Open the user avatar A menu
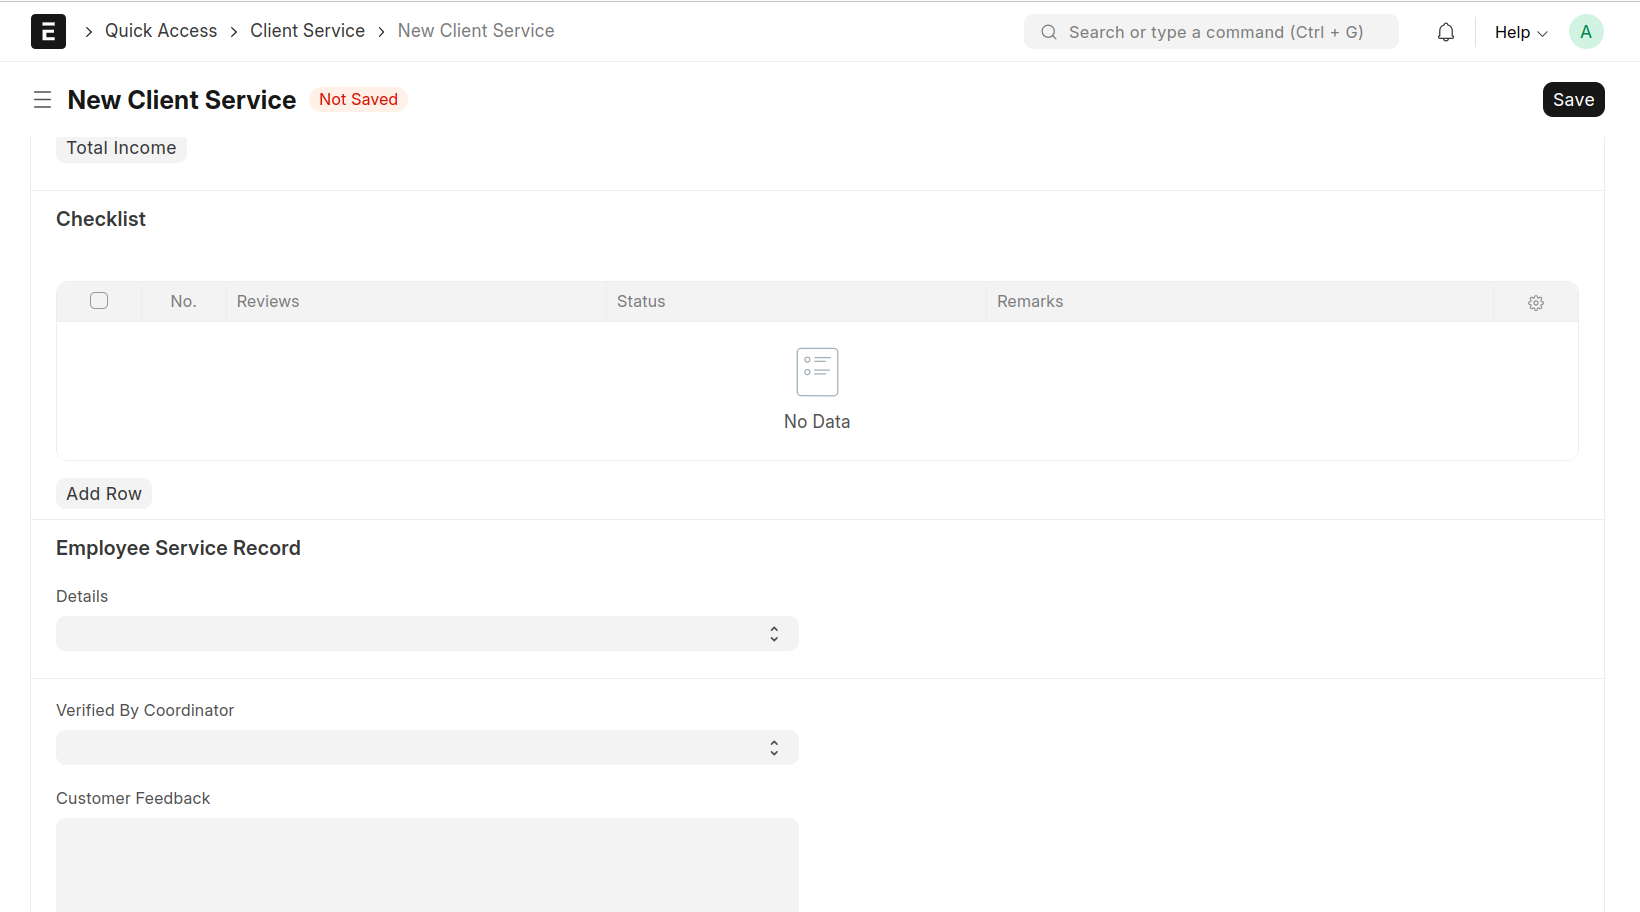 [x=1585, y=32]
